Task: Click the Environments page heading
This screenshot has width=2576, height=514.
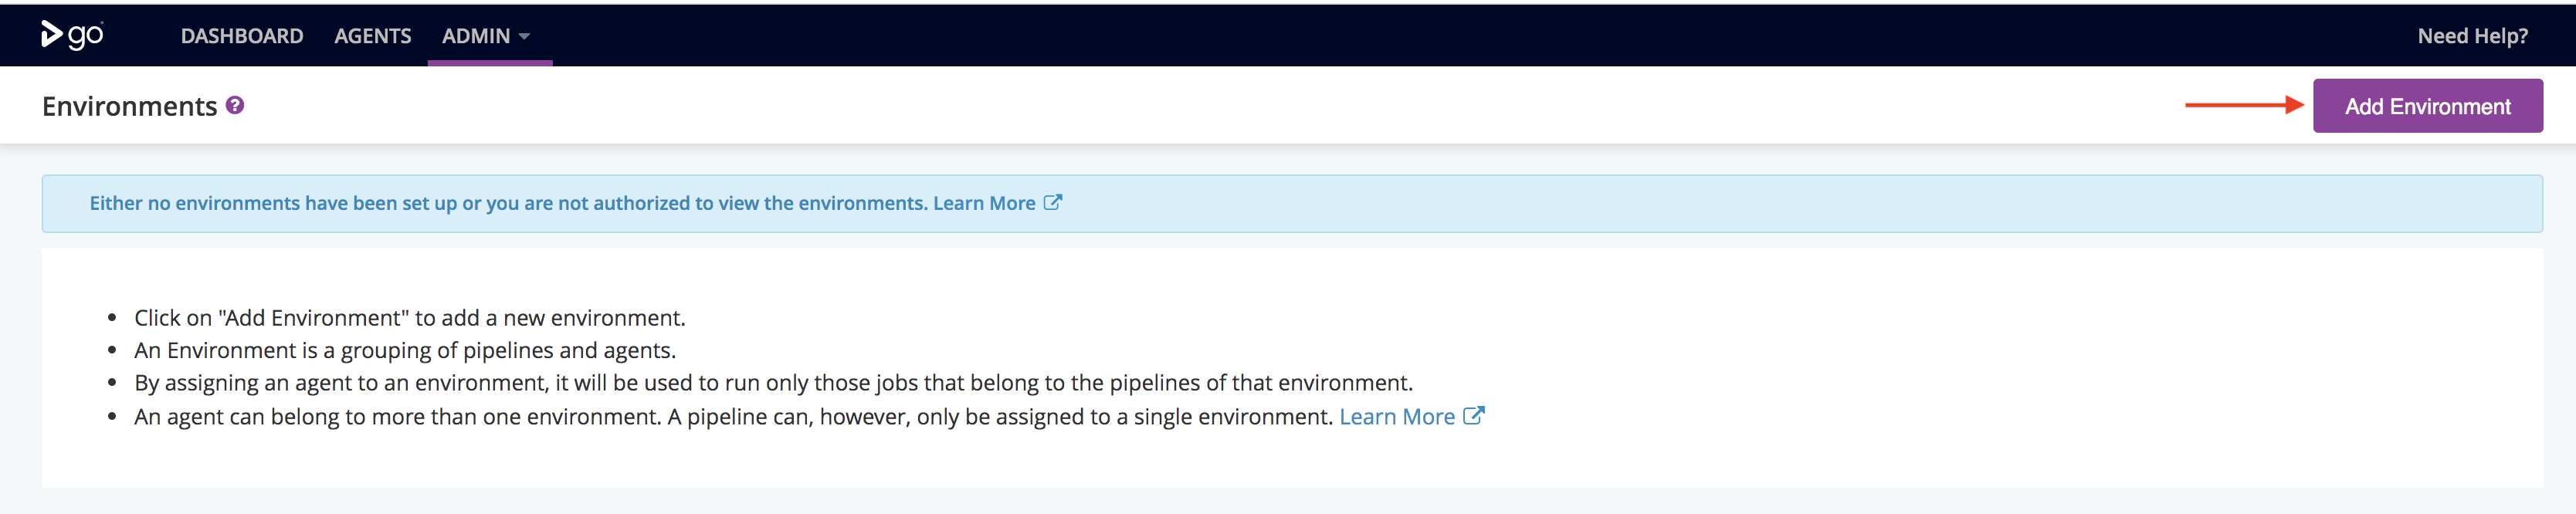Action: (129, 106)
